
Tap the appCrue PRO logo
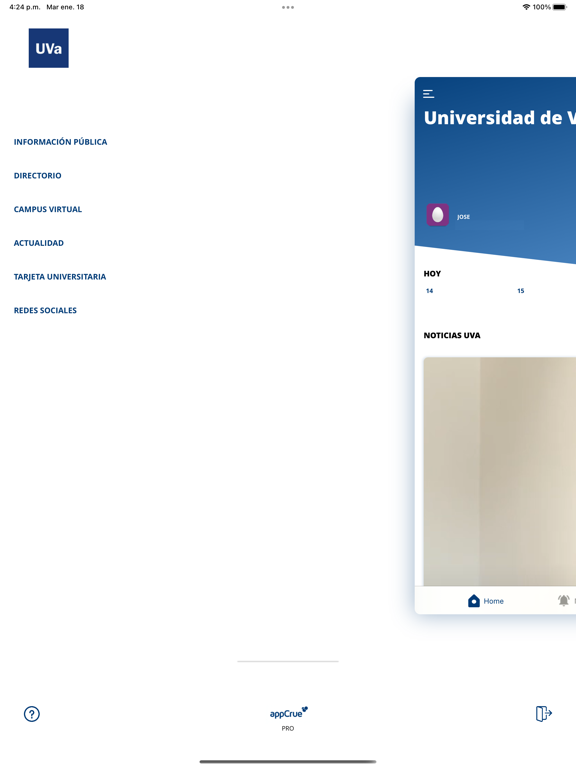(x=288, y=719)
